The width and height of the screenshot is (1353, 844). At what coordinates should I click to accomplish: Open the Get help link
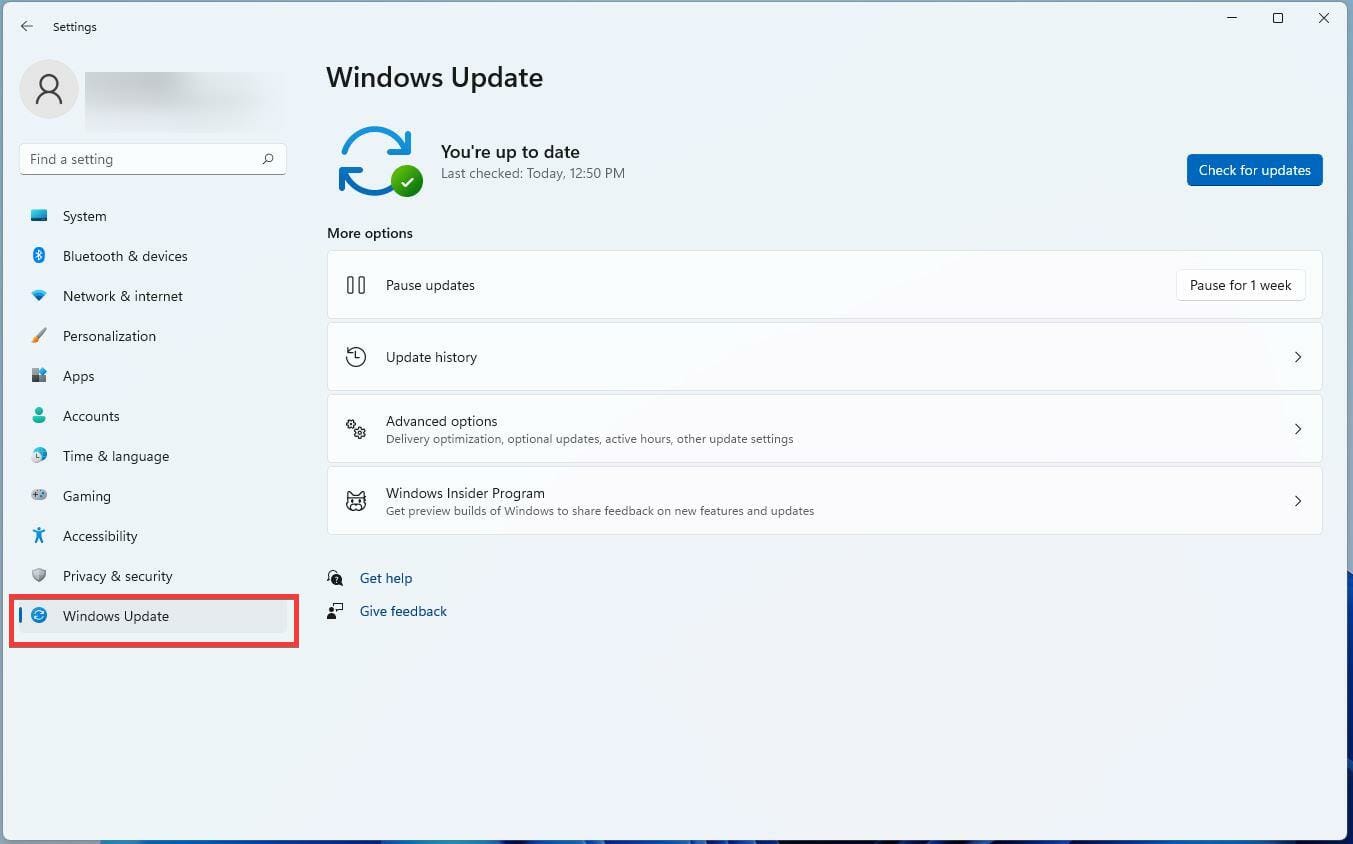tap(386, 578)
